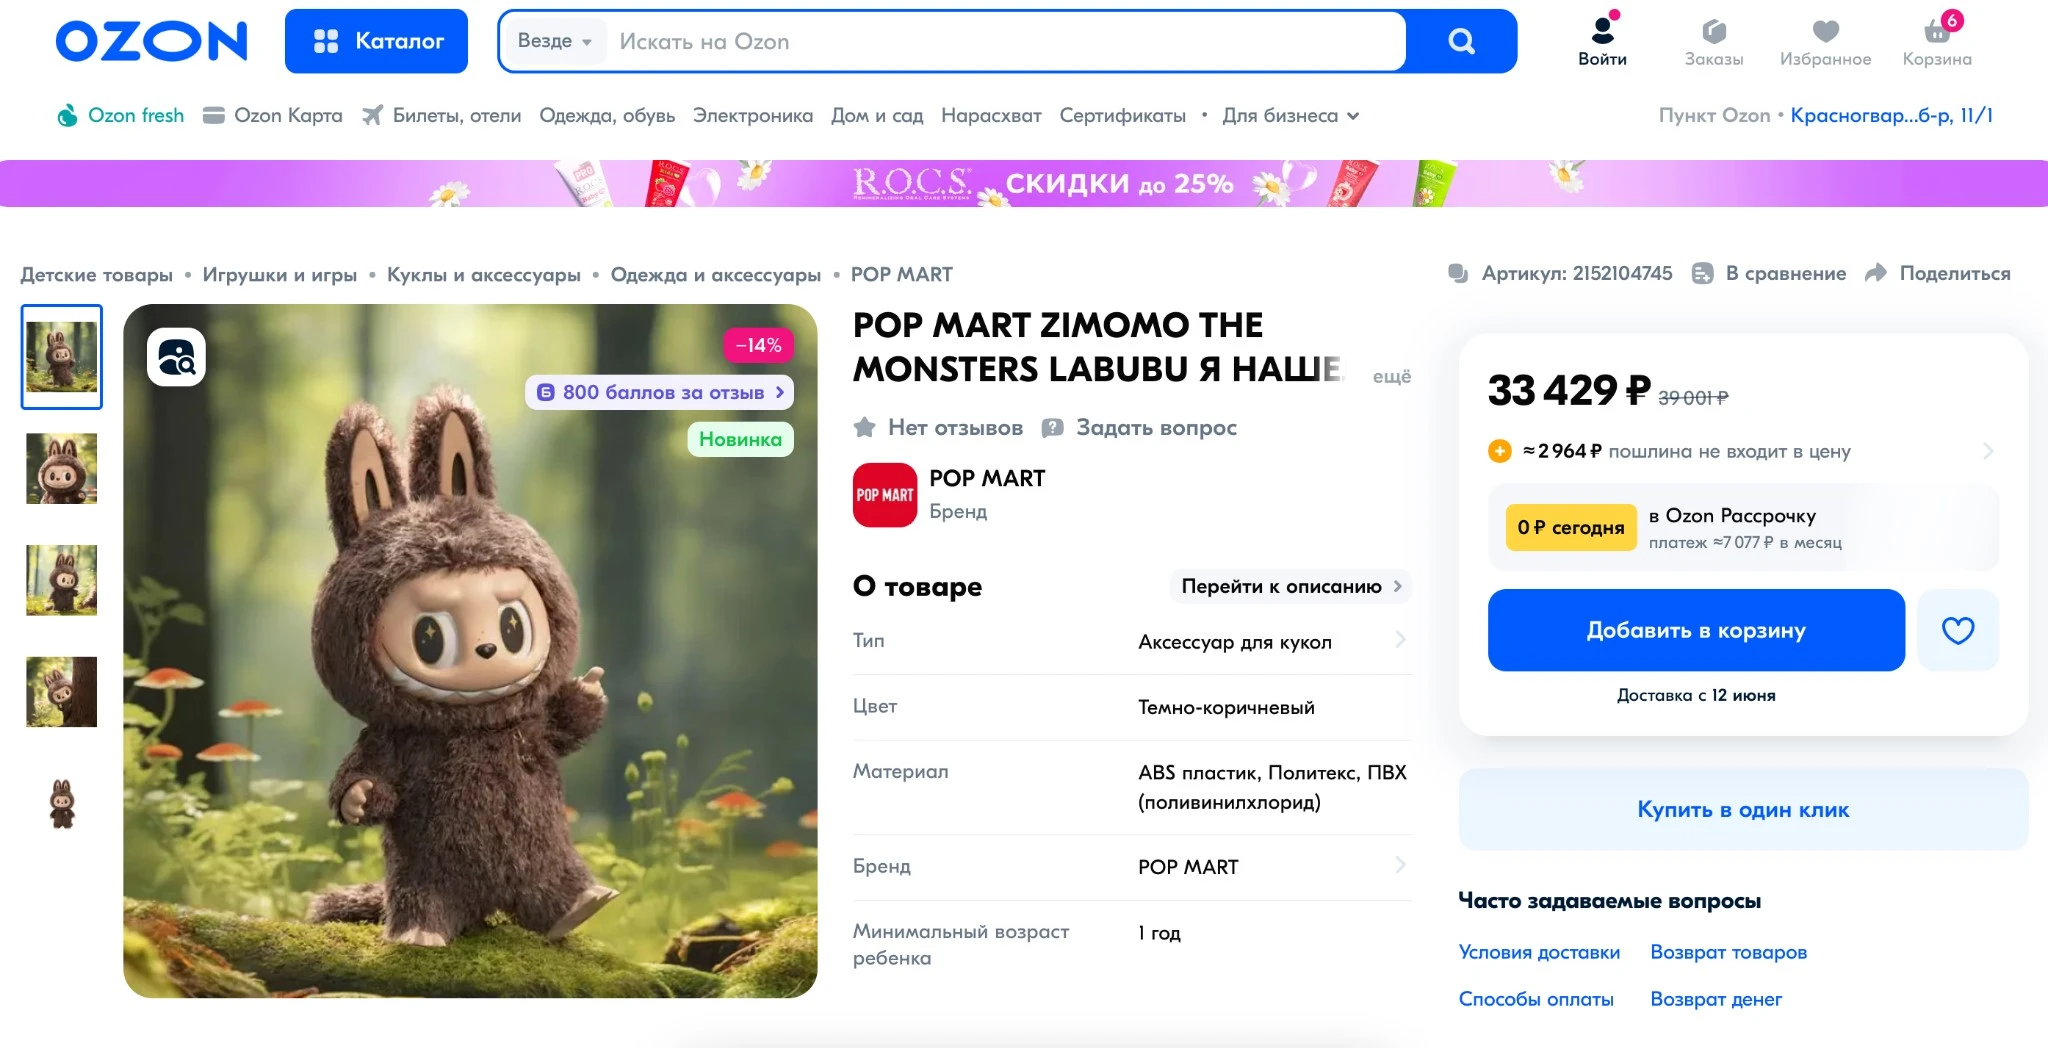Image resolution: width=2048 pixels, height=1048 pixels.
Task: Select the fifth white-background Labubu thumbnail
Action: pyautogui.click(x=62, y=804)
